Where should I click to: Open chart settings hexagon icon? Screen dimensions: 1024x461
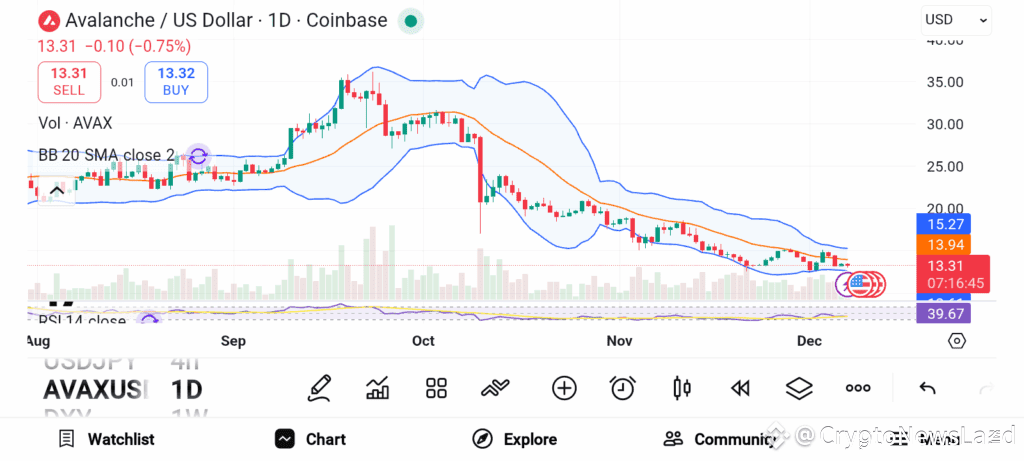pyautogui.click(x=957, y=342)
